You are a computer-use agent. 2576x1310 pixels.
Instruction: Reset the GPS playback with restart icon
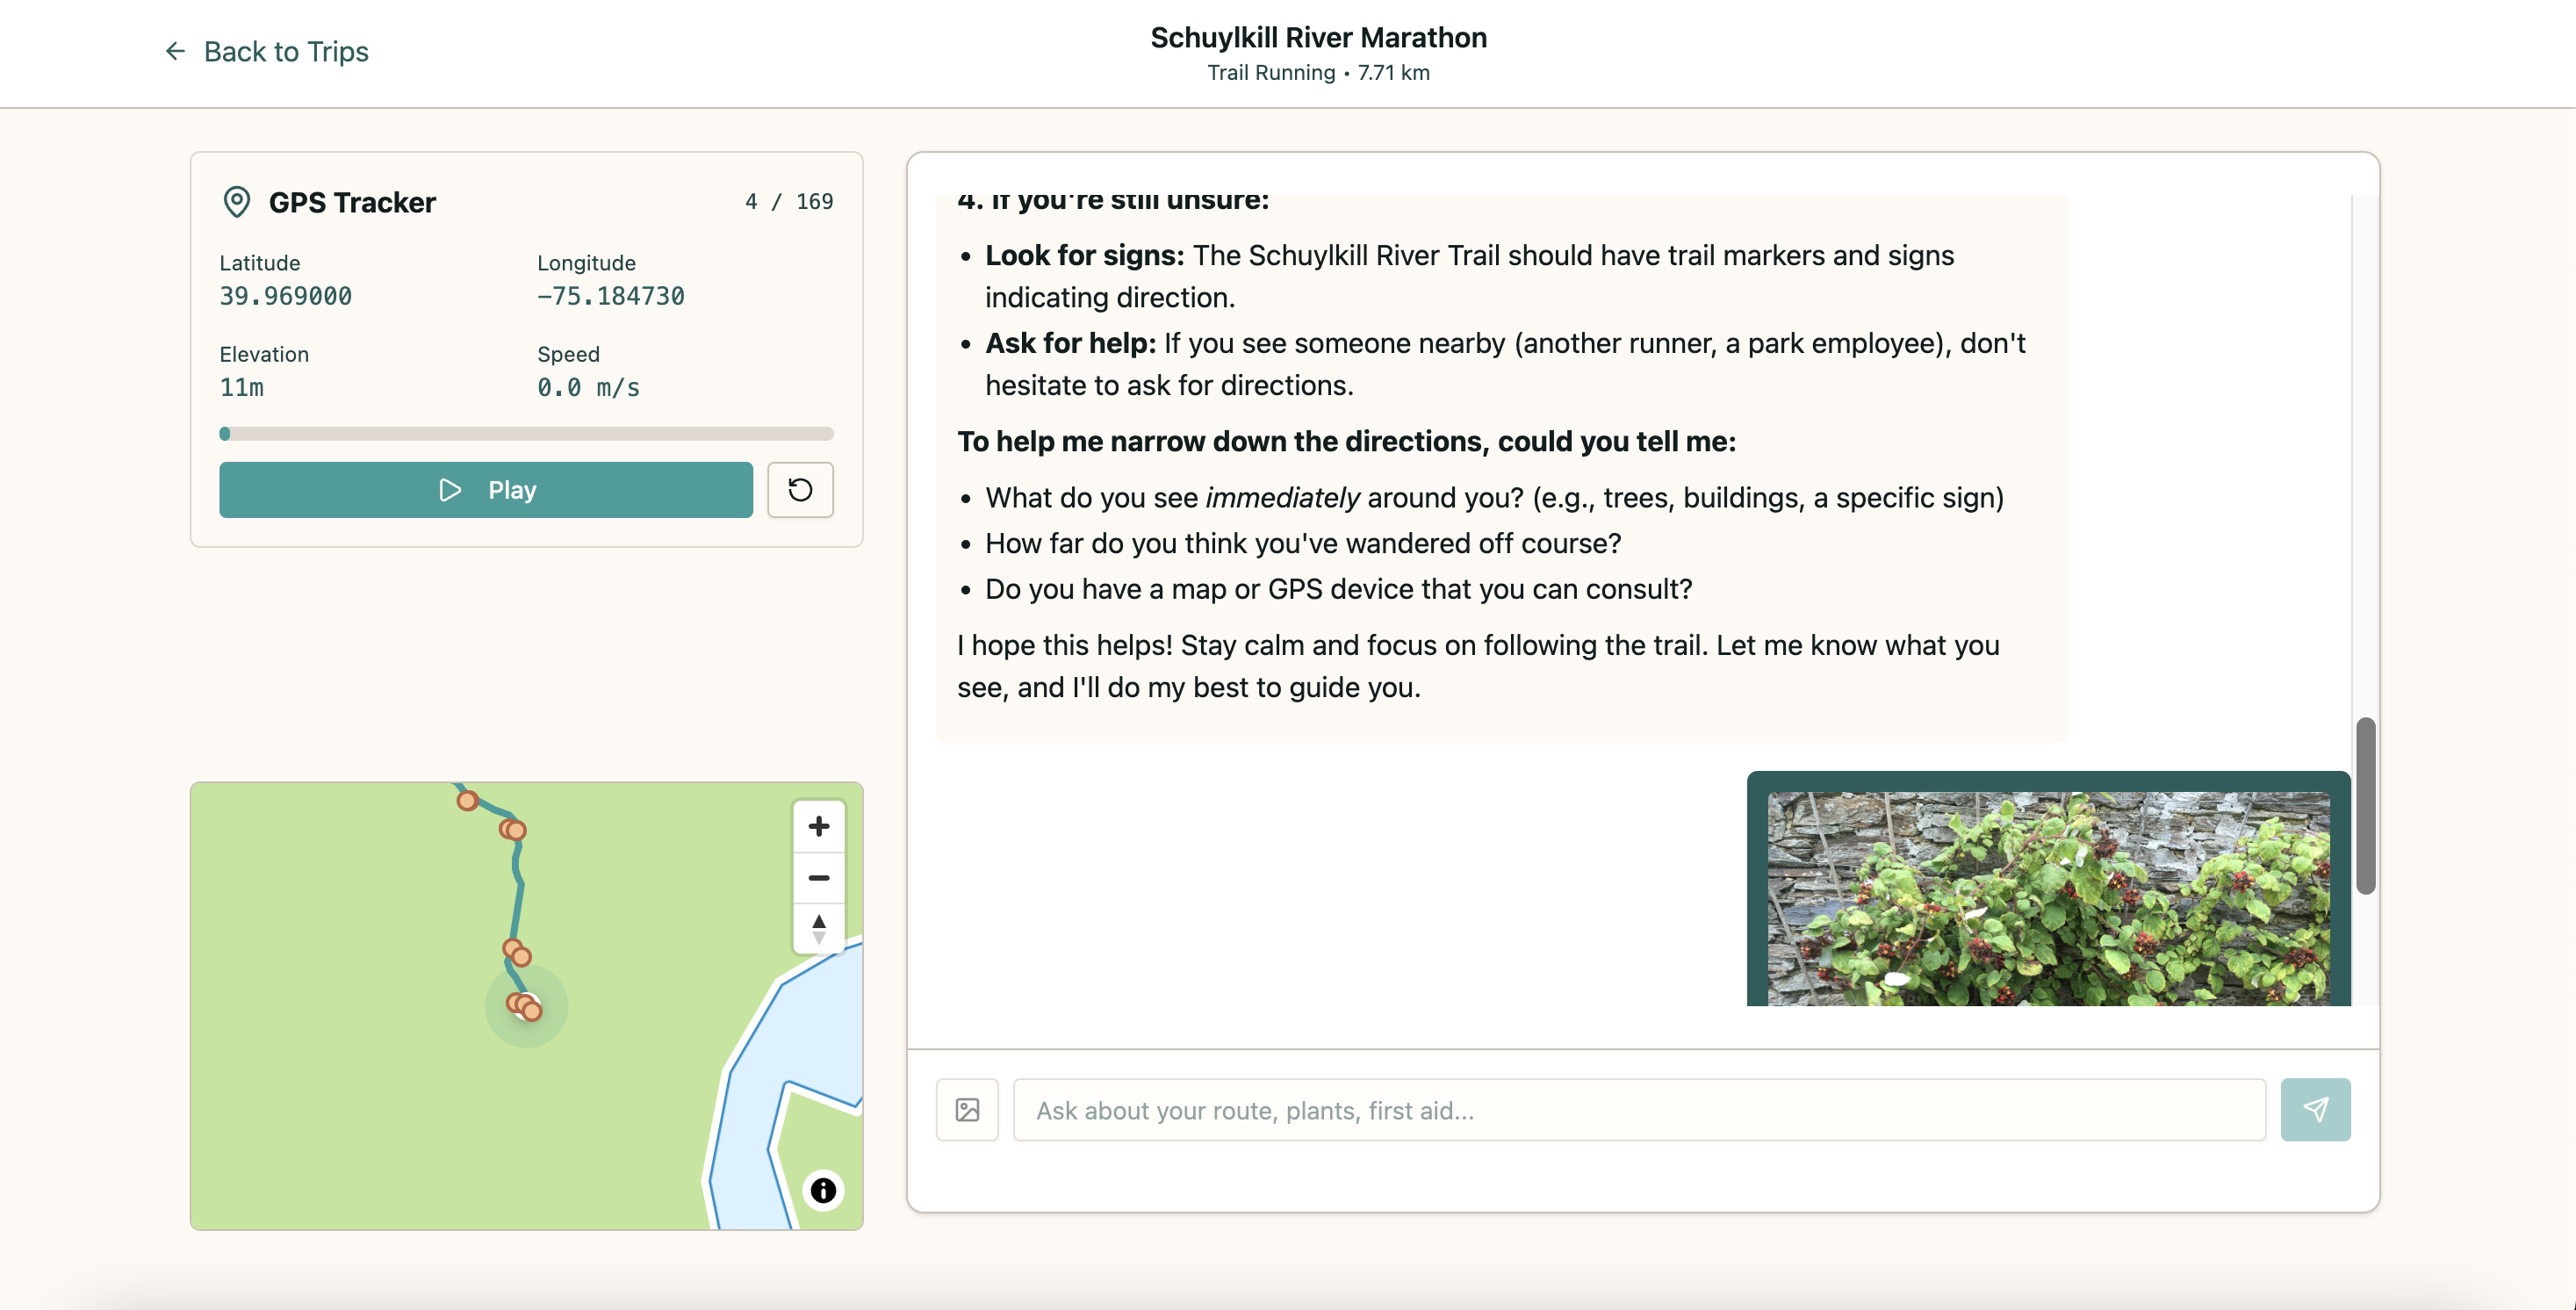tap(800, 490)
